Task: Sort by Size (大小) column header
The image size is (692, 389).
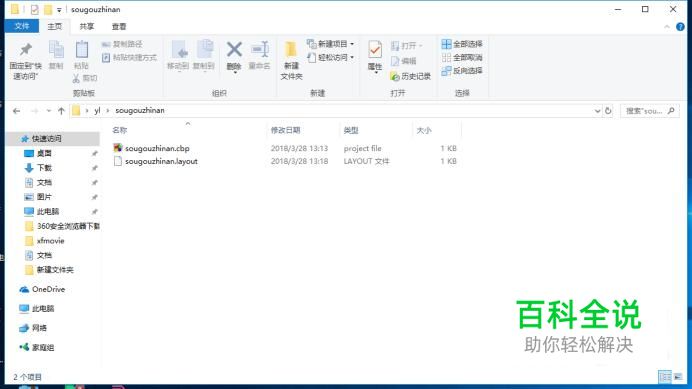Action: click(x=424, y=130)
